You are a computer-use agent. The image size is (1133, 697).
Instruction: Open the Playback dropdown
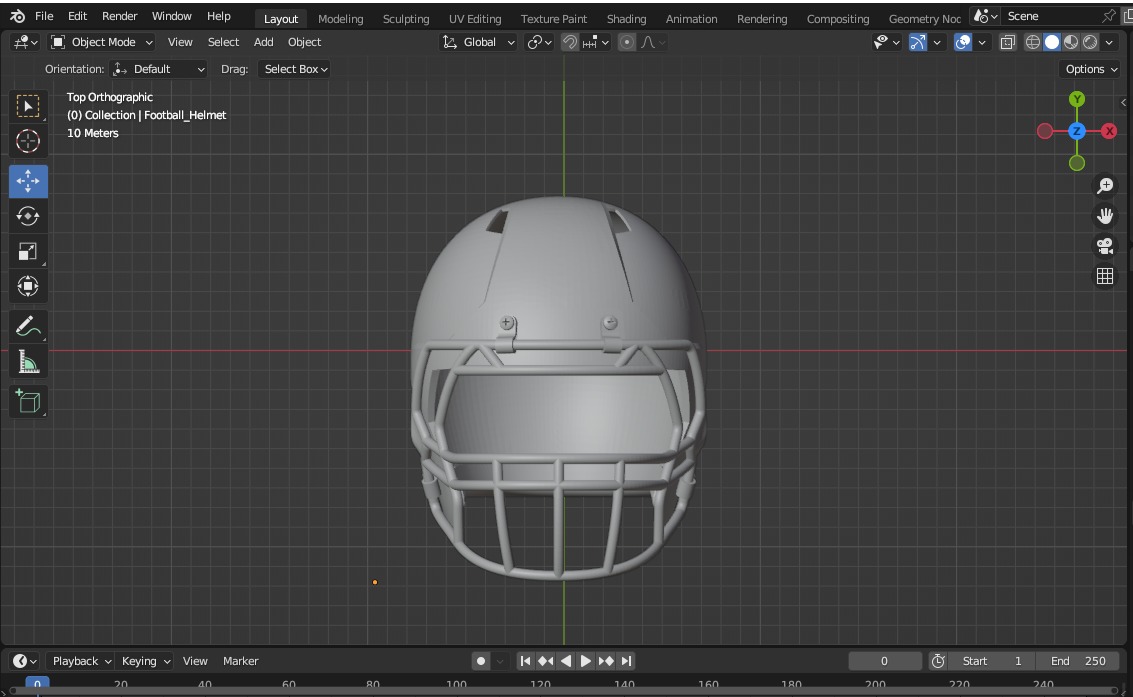point(81,661)
